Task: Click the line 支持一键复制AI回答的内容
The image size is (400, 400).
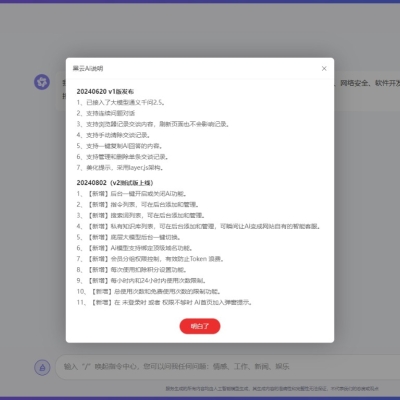Action: (120, 146)
